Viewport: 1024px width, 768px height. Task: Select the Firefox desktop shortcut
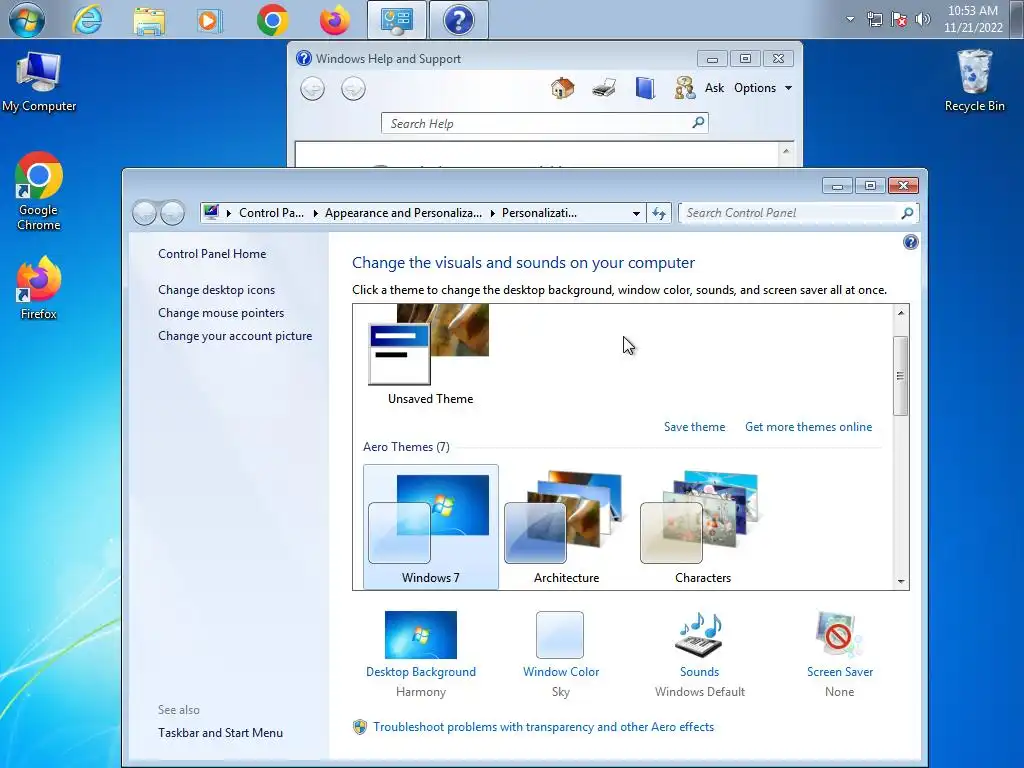pyautogui.click(x=39, y=288)
